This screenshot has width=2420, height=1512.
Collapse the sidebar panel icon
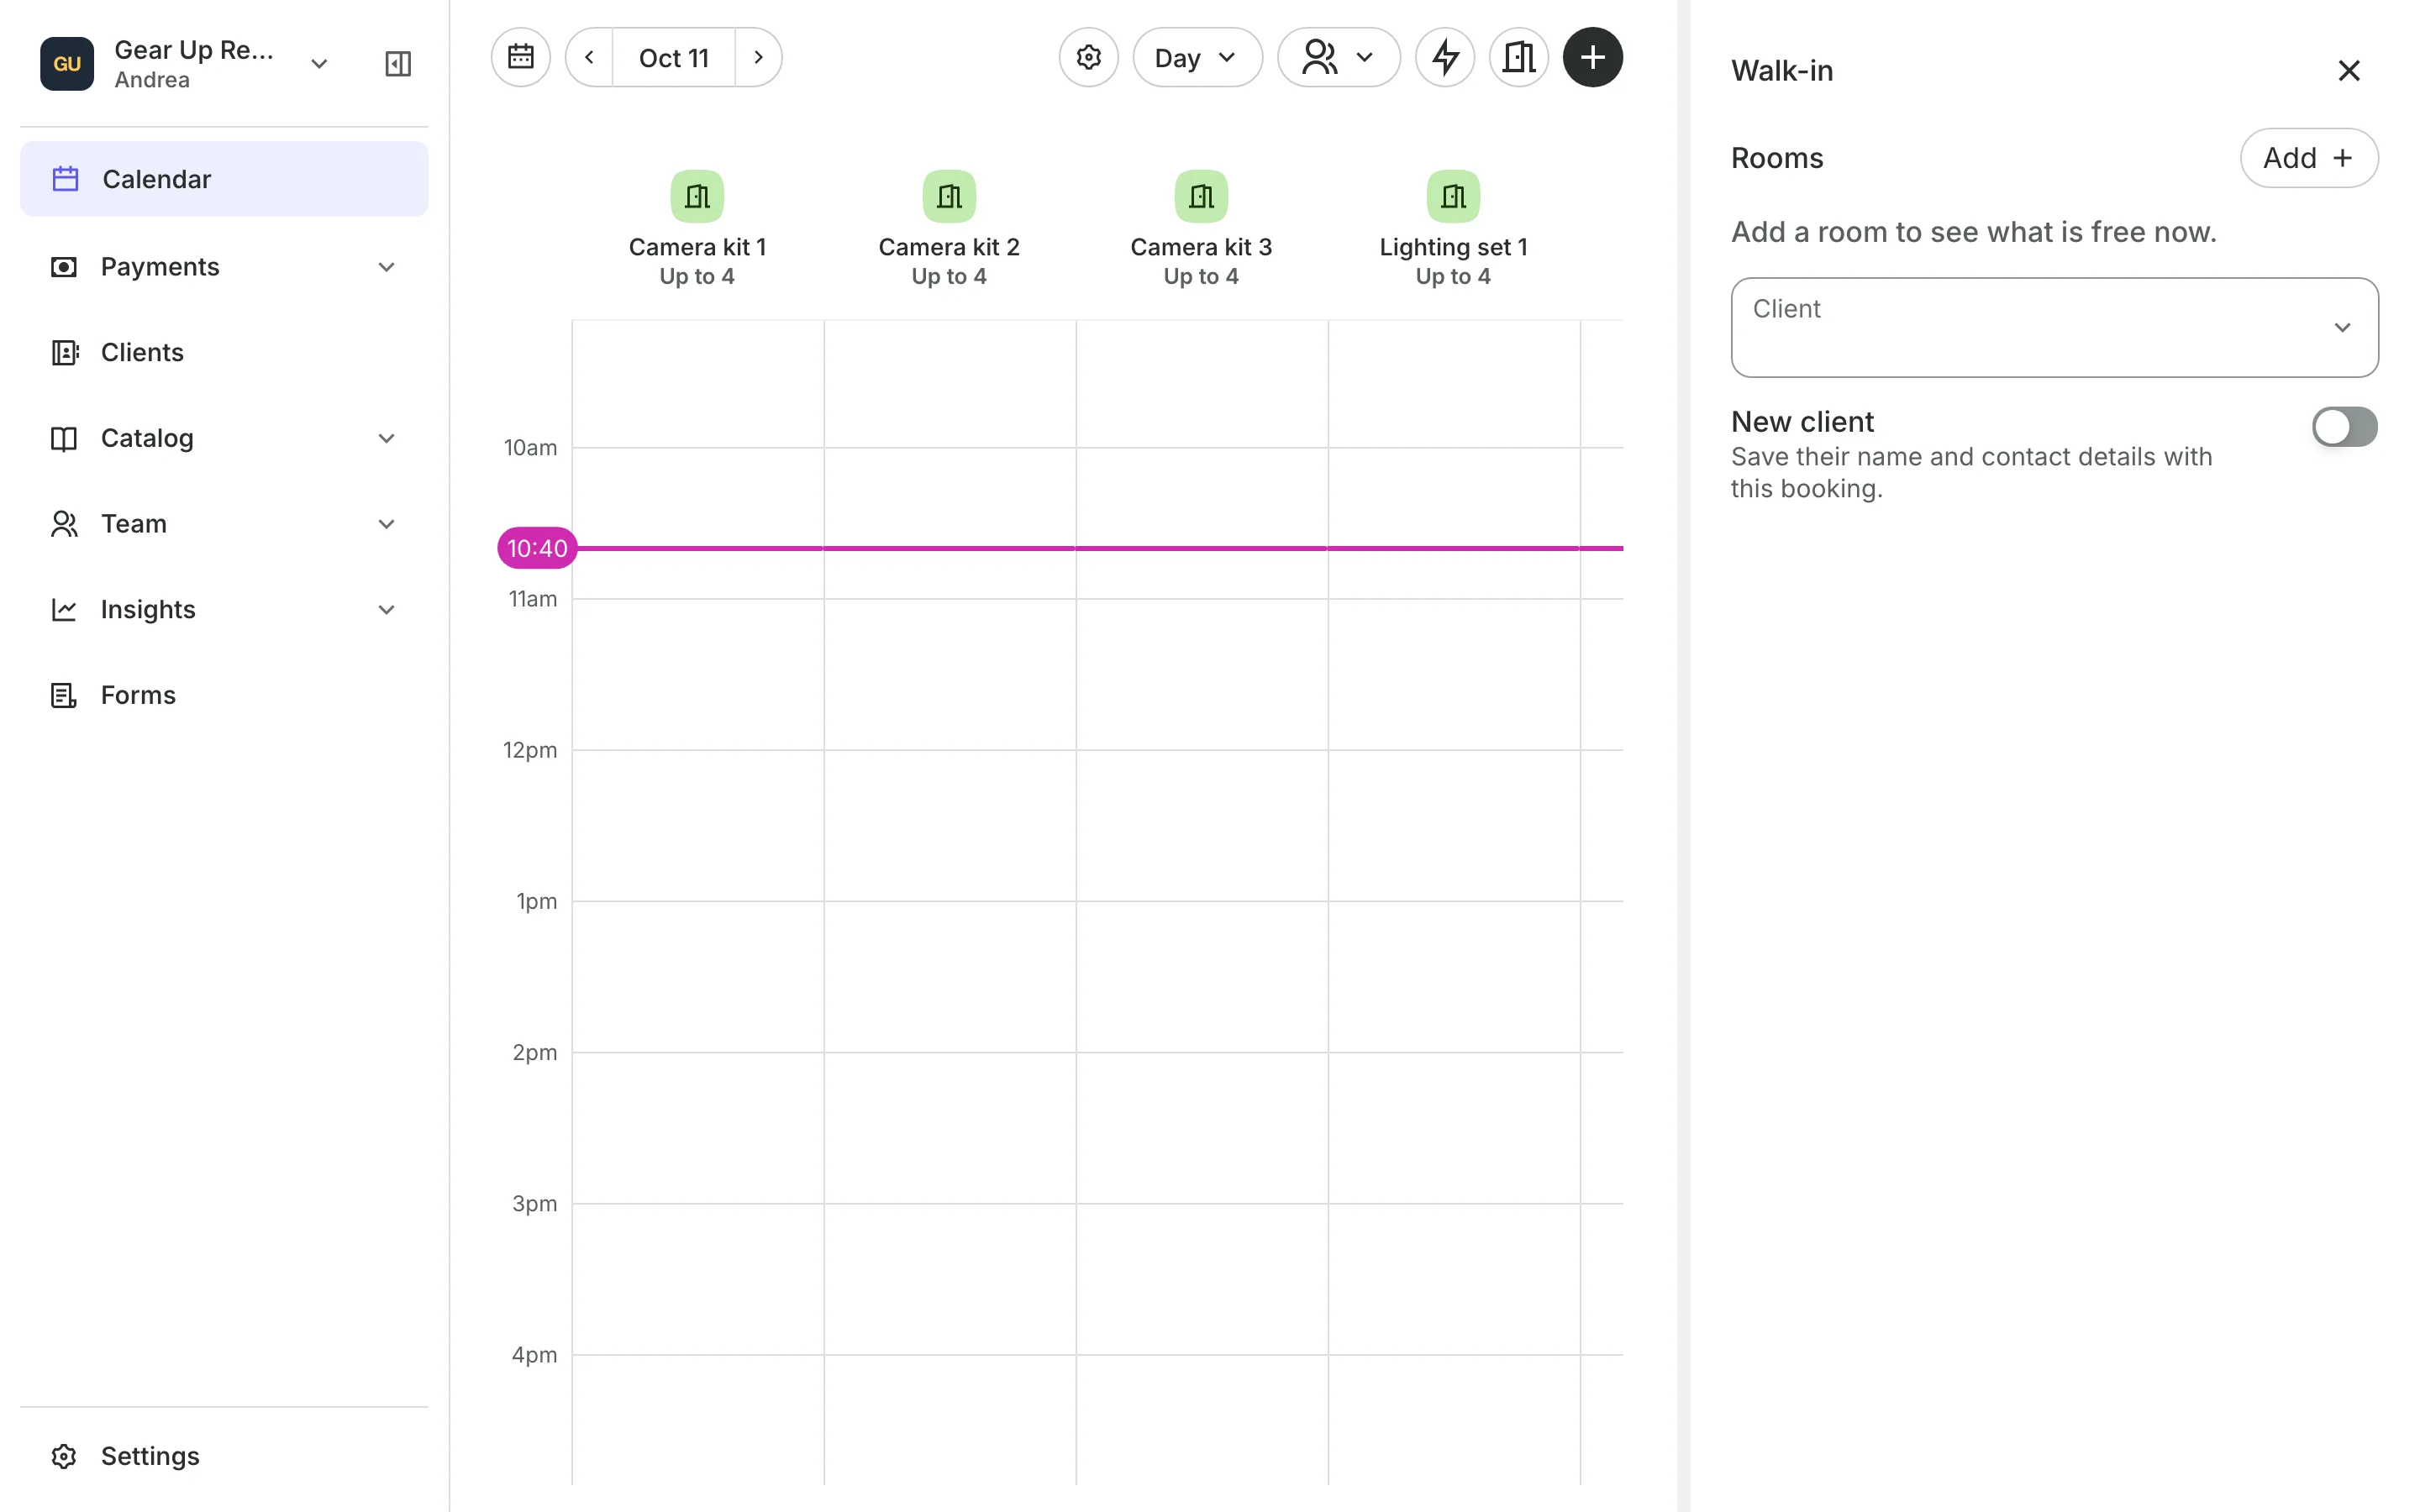[398, 64]
